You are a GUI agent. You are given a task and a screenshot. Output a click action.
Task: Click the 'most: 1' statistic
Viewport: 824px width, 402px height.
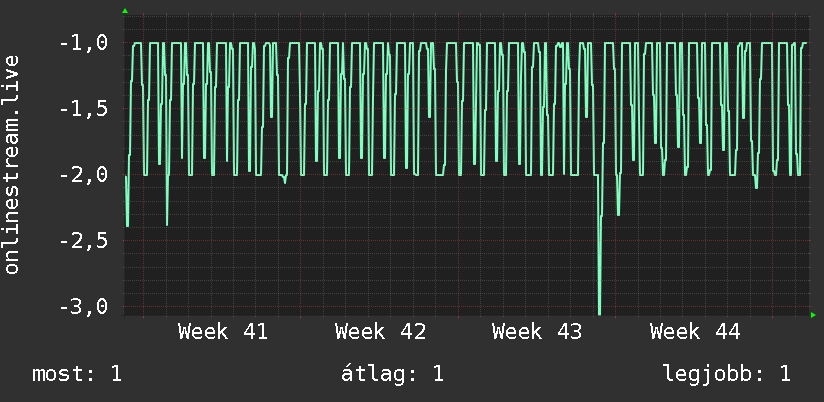pyautogui.click(x=77, y=374)
